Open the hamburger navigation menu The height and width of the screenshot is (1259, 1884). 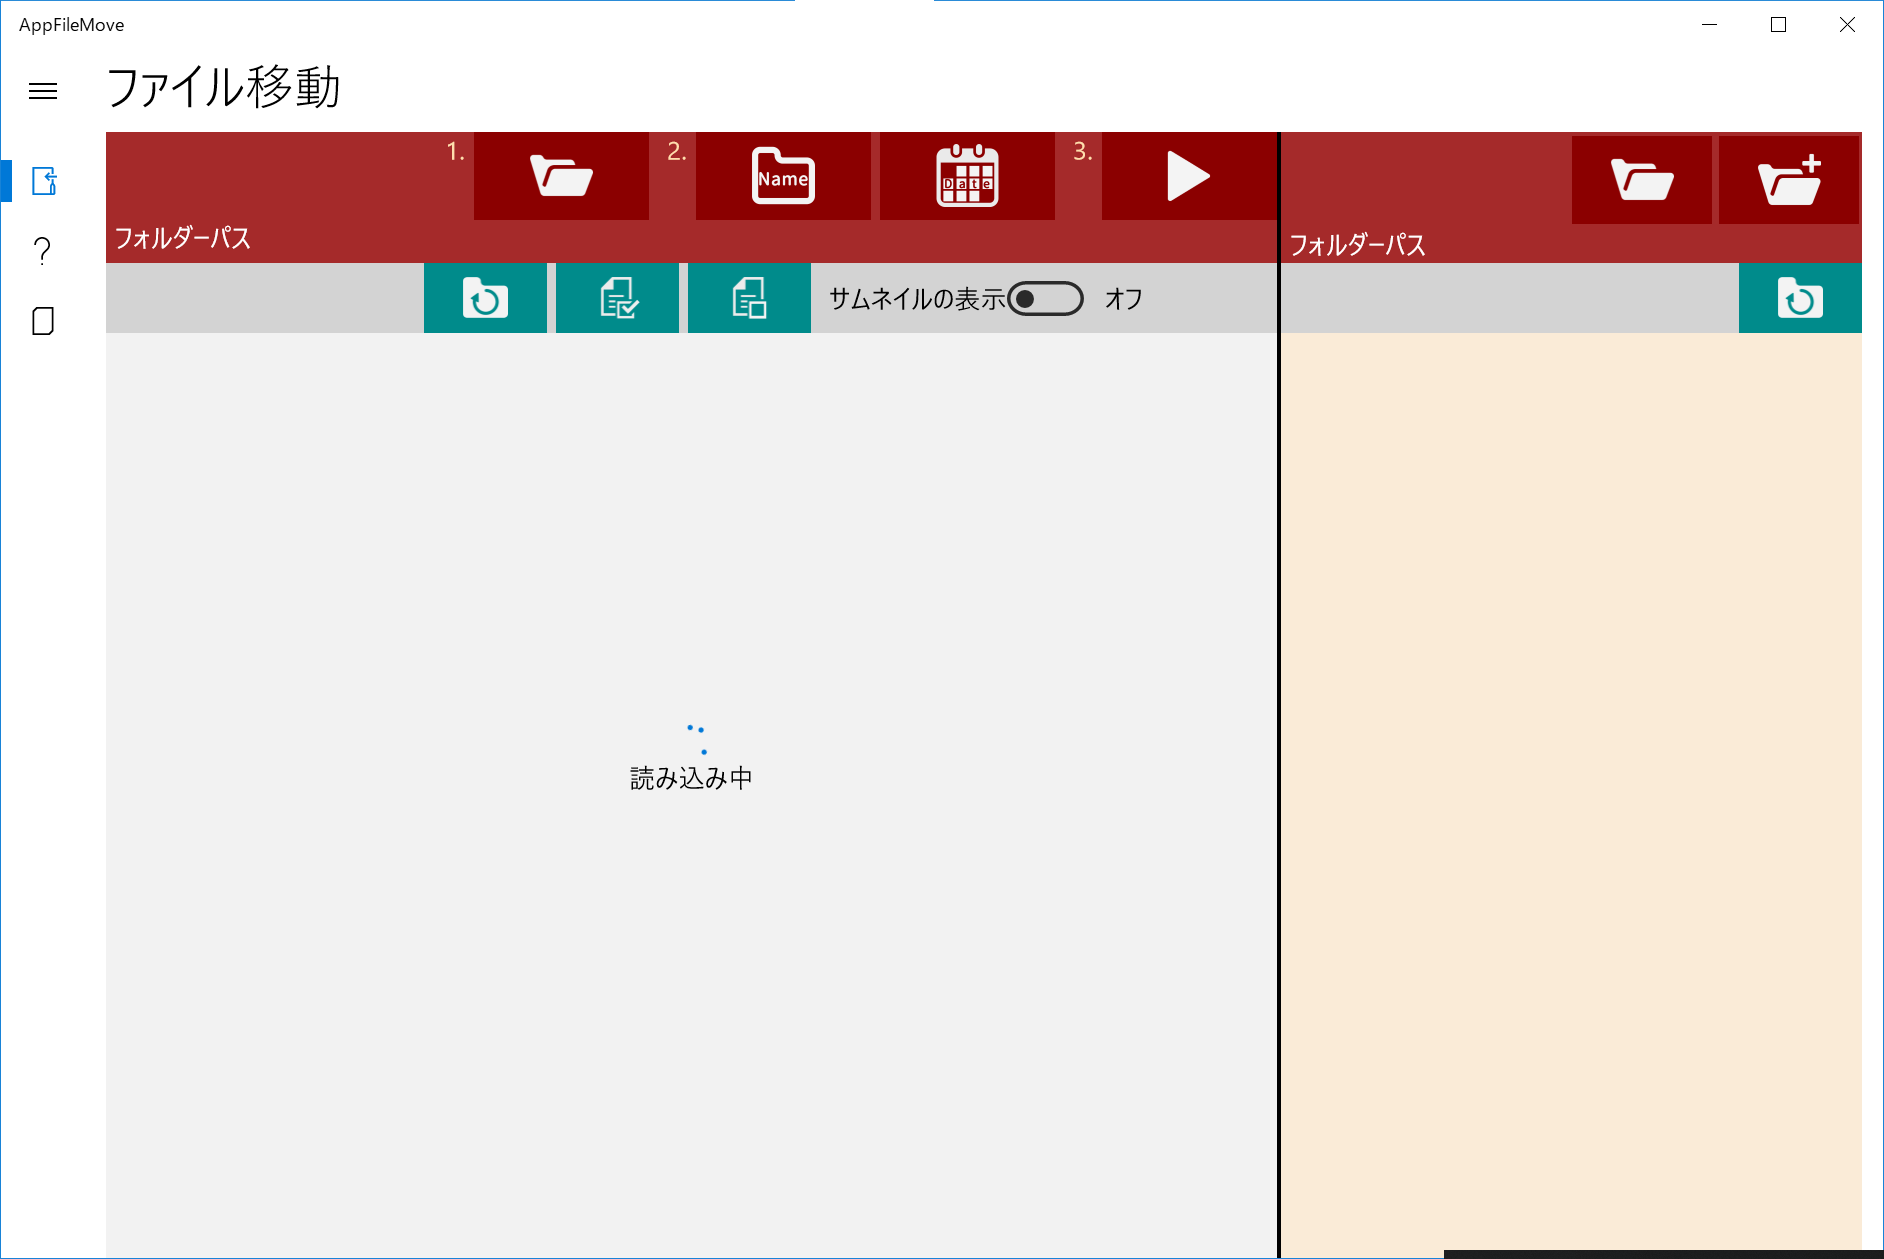pos(43,91)
